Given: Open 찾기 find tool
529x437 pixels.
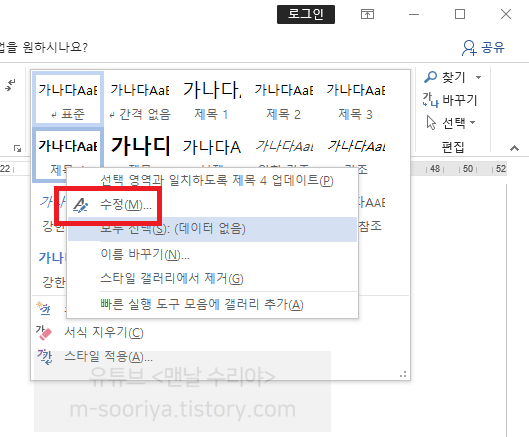Looking at the screenshot, I should (452, 78).
